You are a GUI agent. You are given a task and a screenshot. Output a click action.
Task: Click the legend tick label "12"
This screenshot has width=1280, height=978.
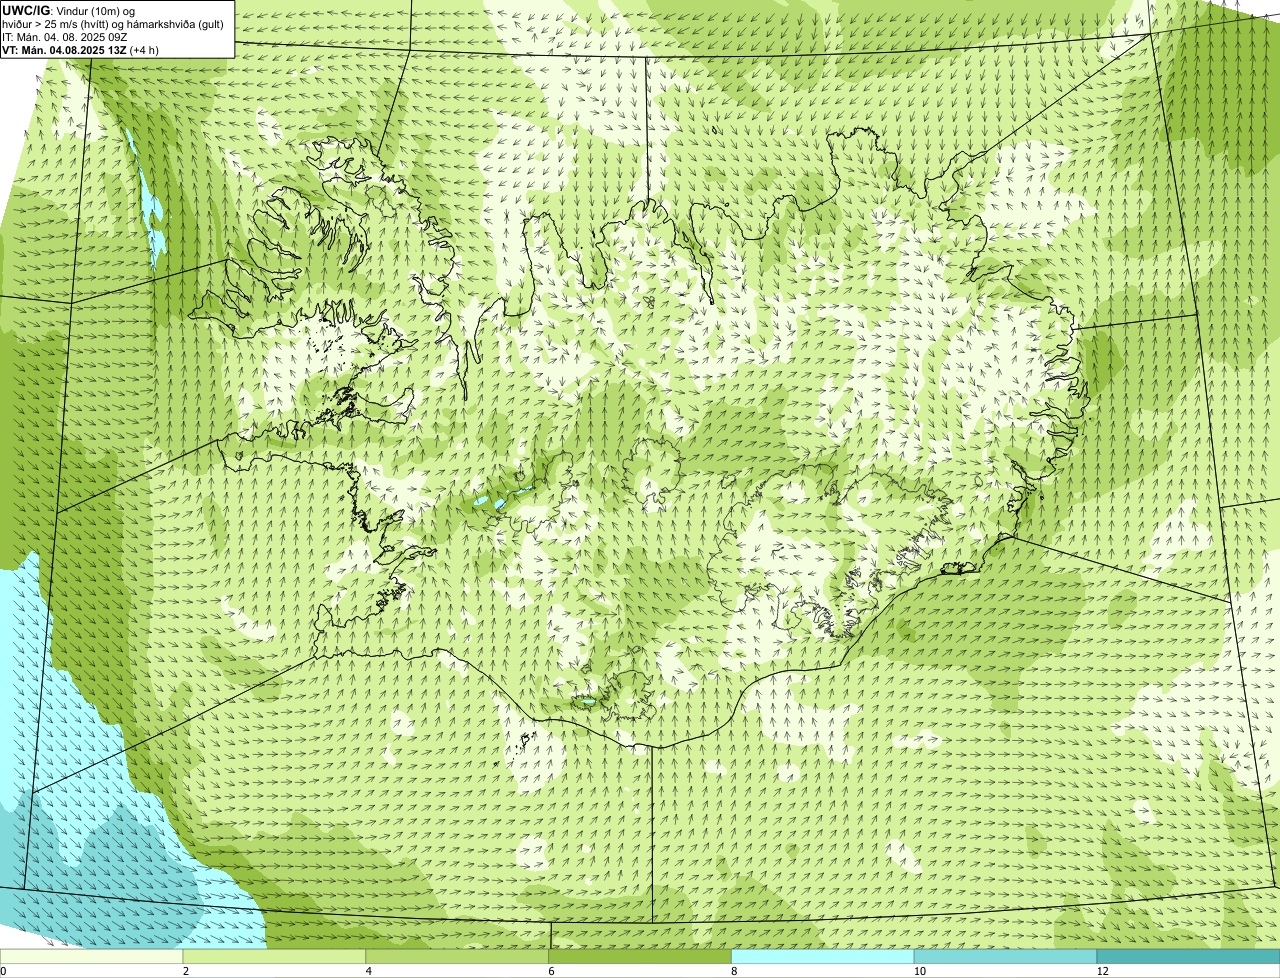pos(1101,971)
